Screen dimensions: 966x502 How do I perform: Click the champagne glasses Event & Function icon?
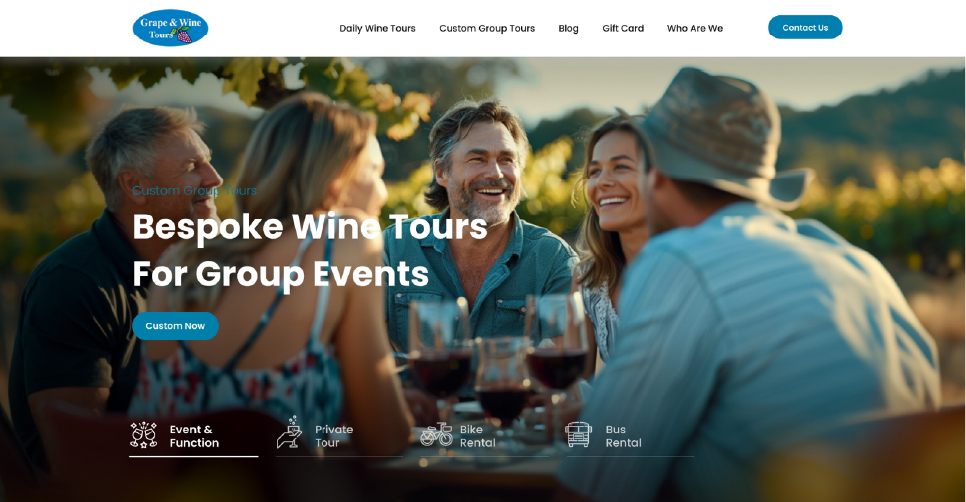tap(144, 435)
